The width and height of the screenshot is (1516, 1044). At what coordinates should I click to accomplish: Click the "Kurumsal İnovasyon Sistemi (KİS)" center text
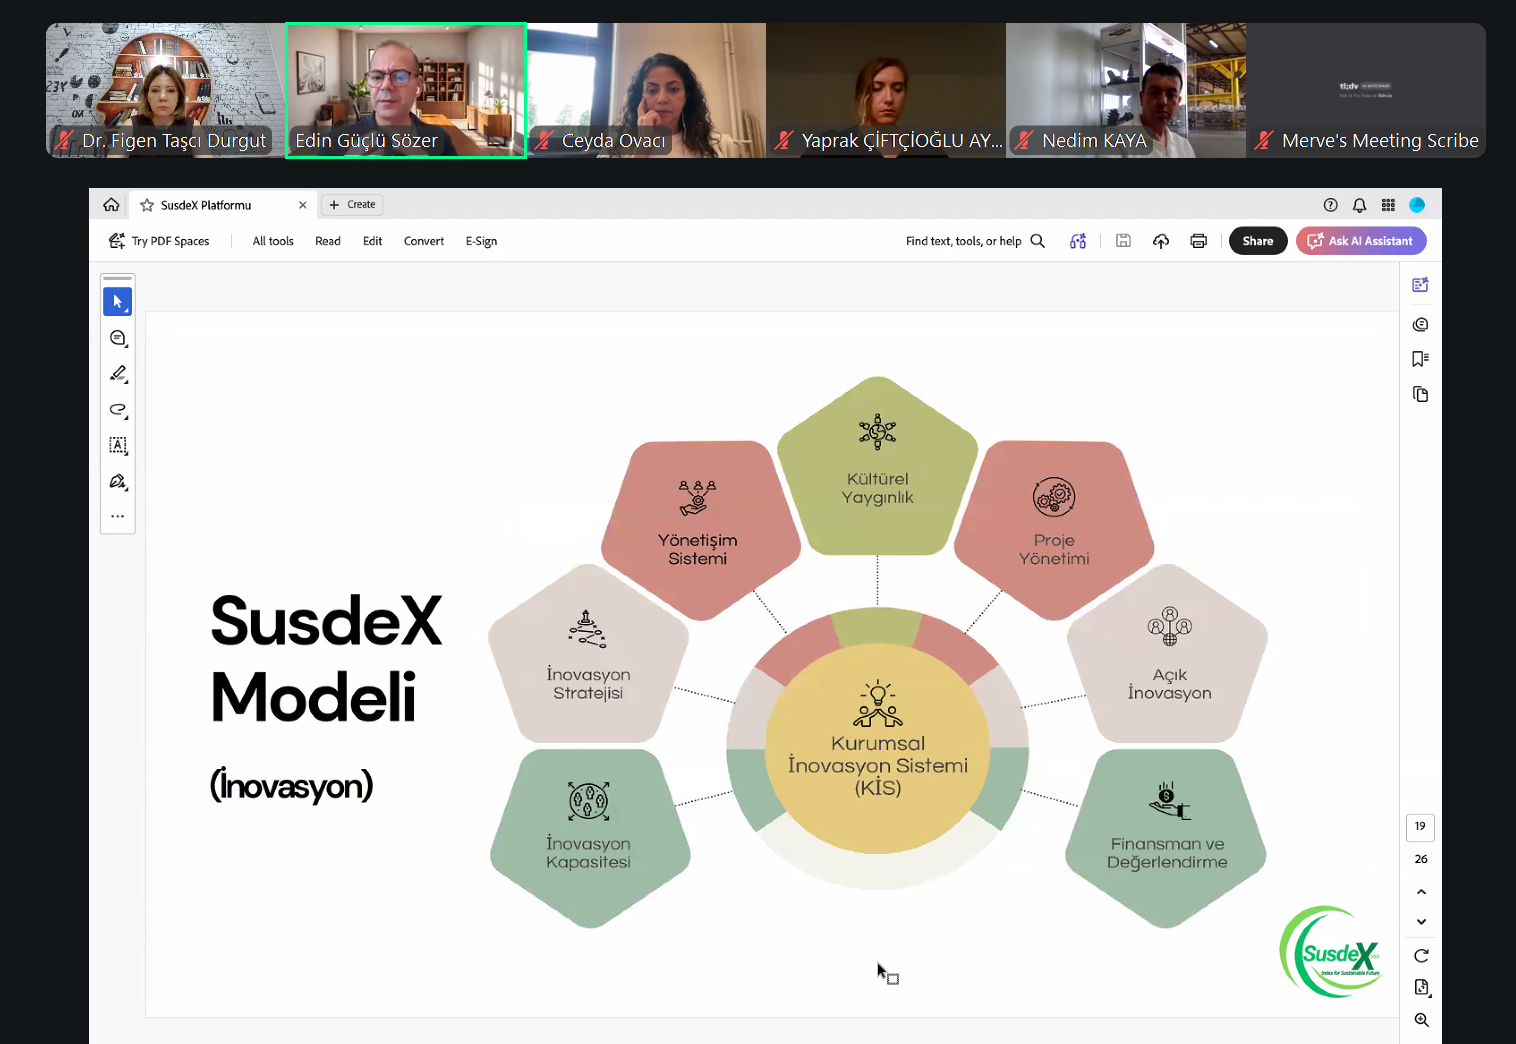[878, 765]
